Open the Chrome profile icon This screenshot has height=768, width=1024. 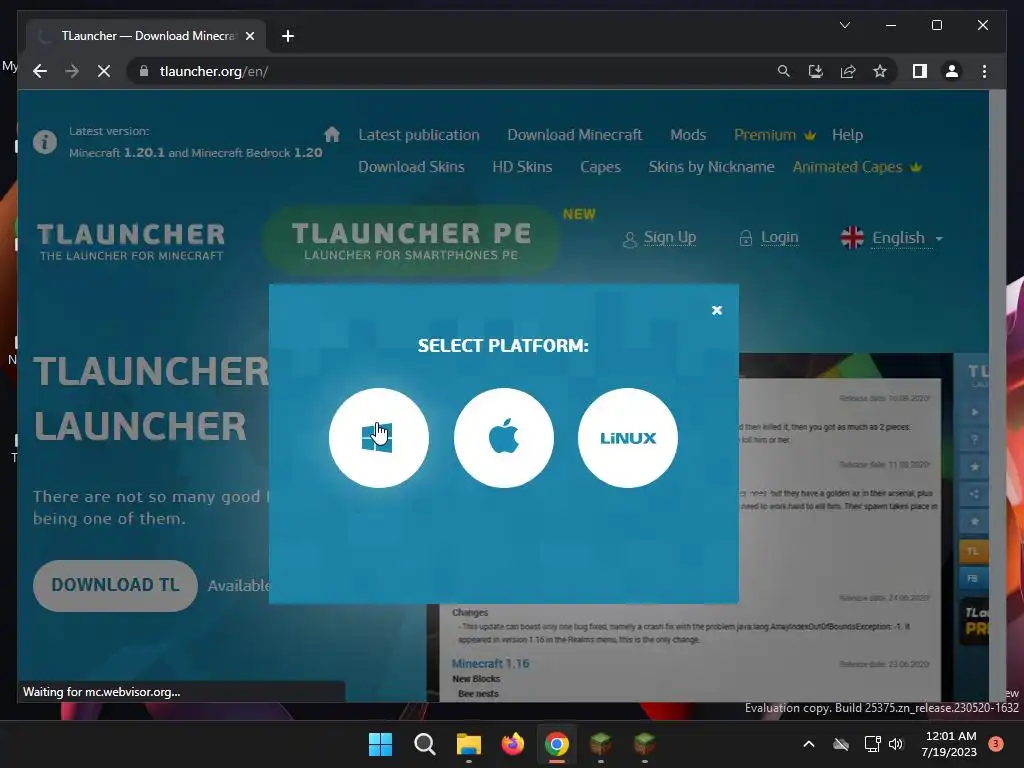click(x=952, y=71)
